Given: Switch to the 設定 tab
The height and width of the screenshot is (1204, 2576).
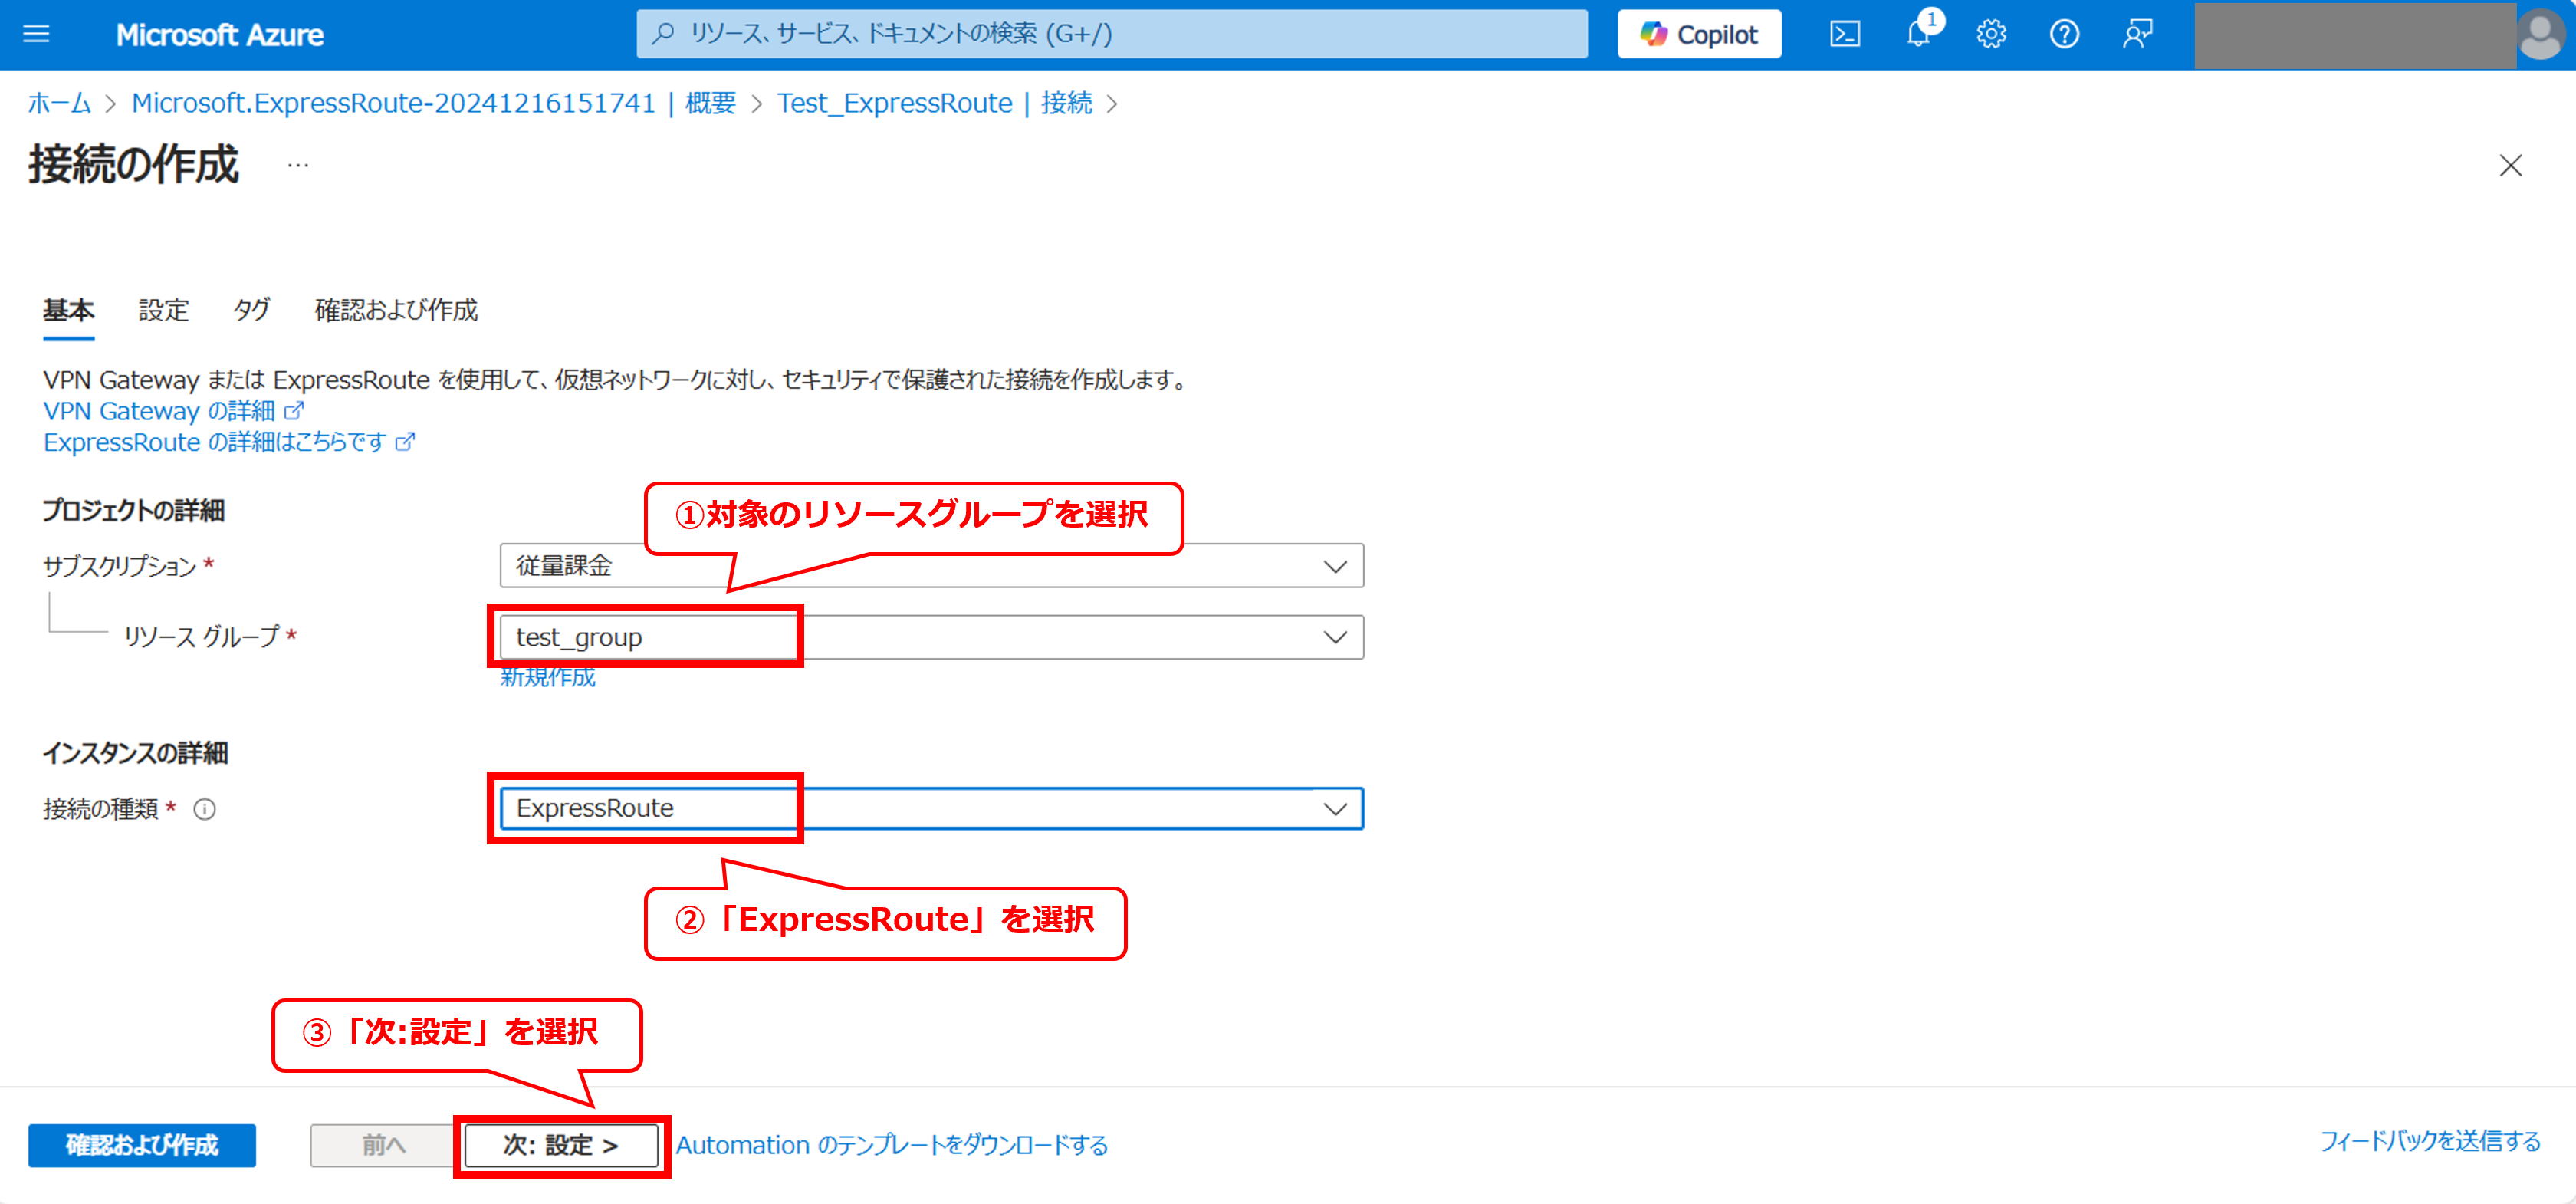Looking at the screenshot, I should pyautogui.click(x=164, y=310).
